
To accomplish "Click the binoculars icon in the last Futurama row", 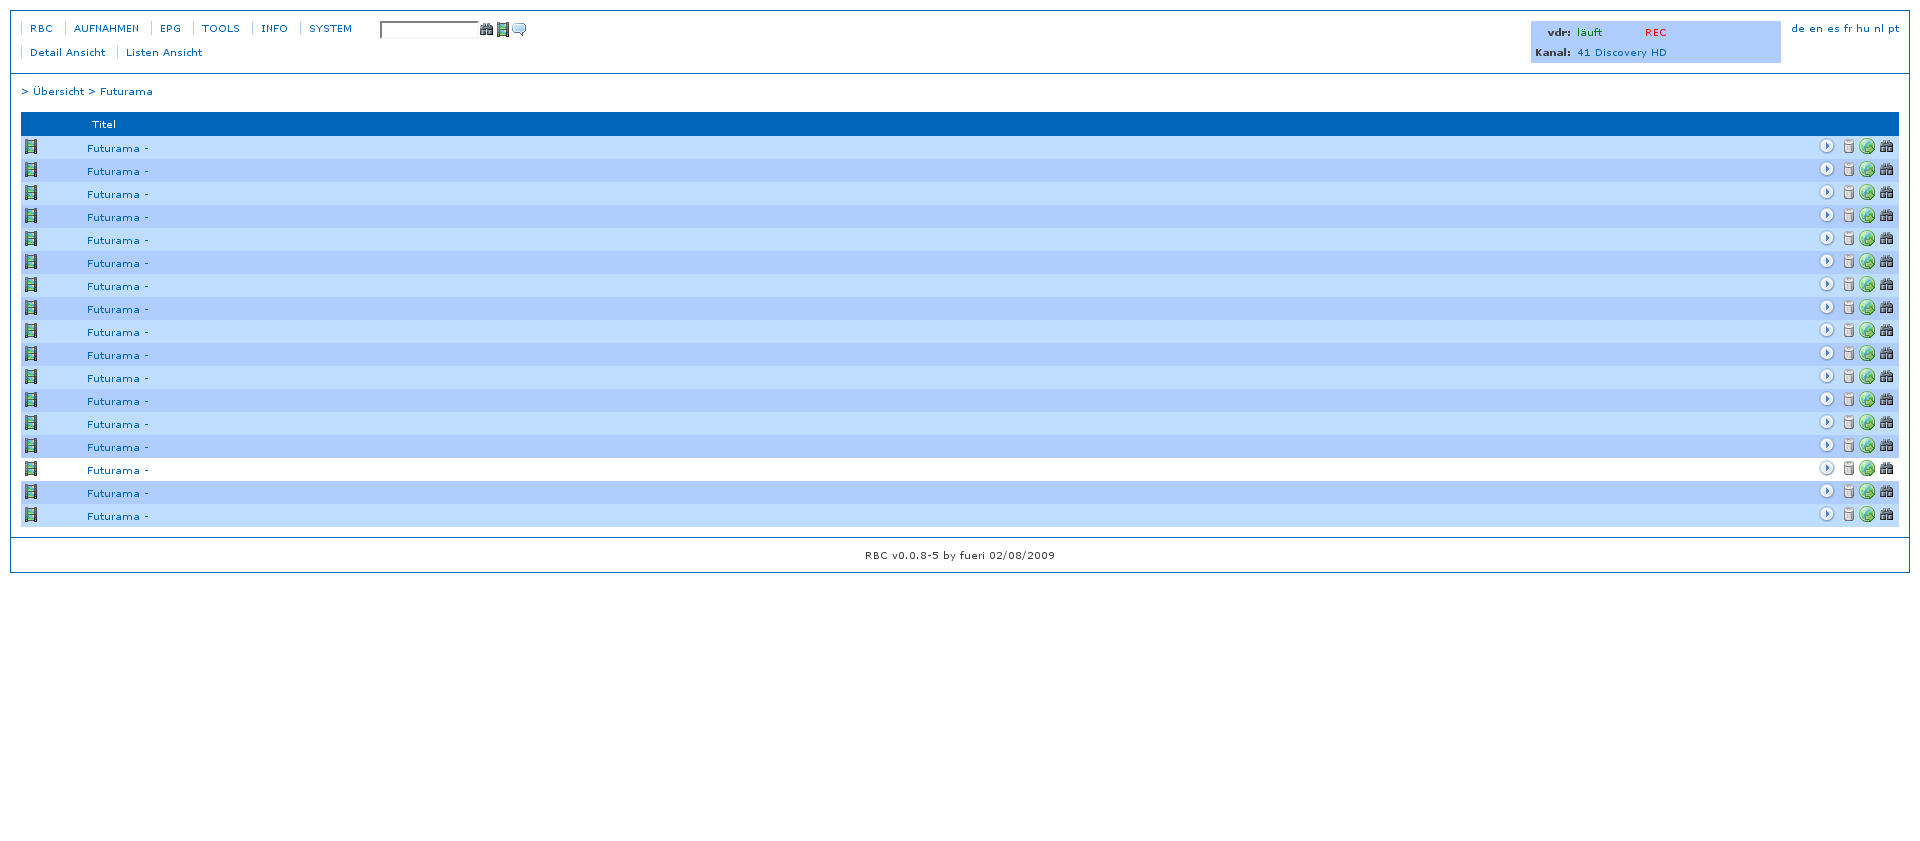I will pyautogui.click(x=1887, y=514).
